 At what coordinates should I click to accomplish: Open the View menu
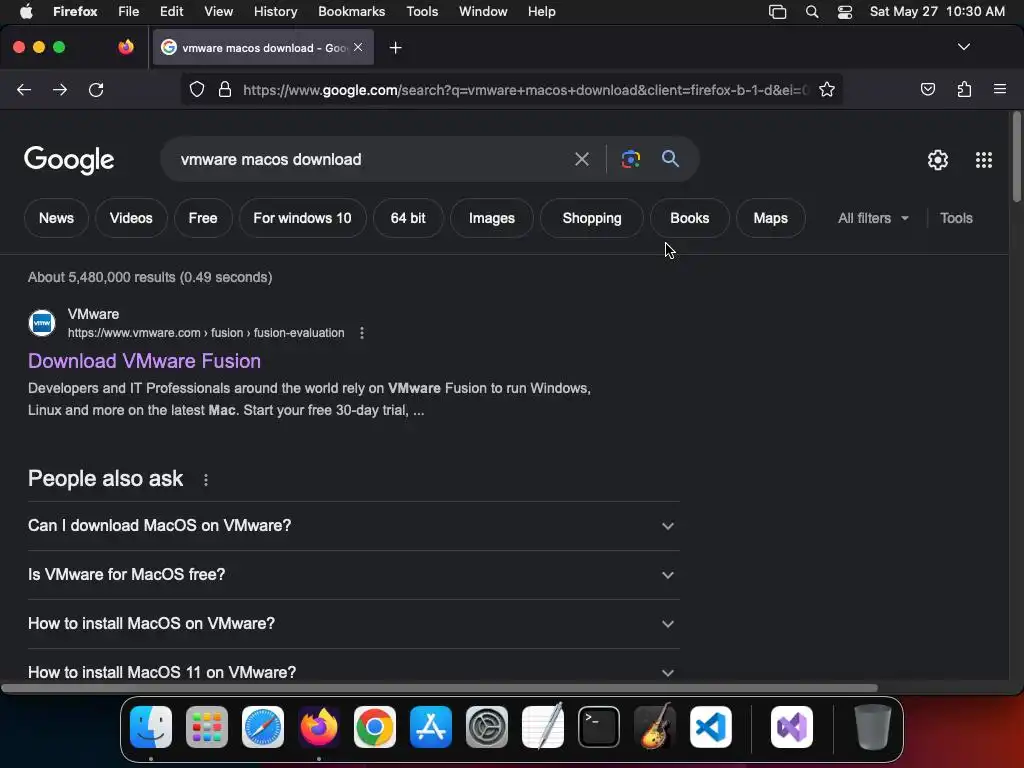coord(218,12)
